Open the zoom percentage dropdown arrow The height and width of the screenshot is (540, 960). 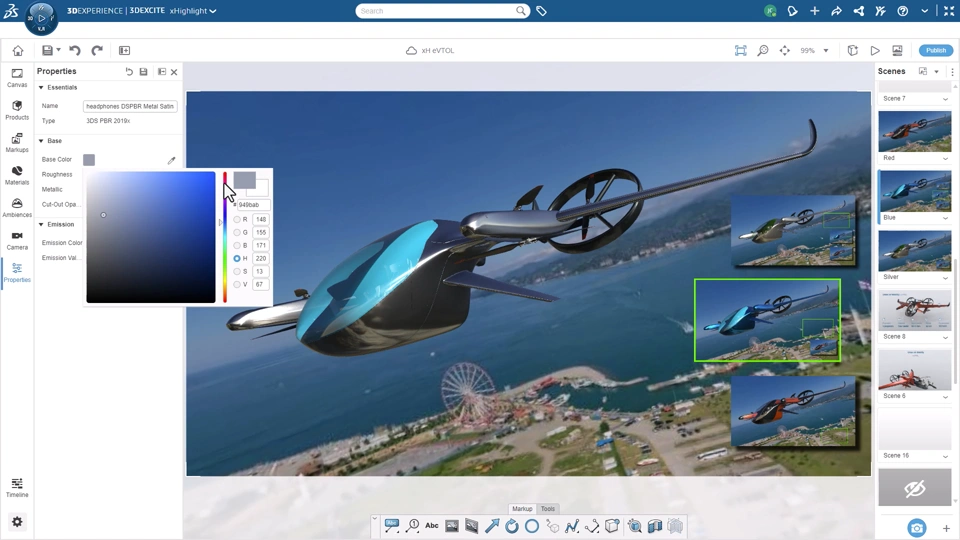coord(826,50)
